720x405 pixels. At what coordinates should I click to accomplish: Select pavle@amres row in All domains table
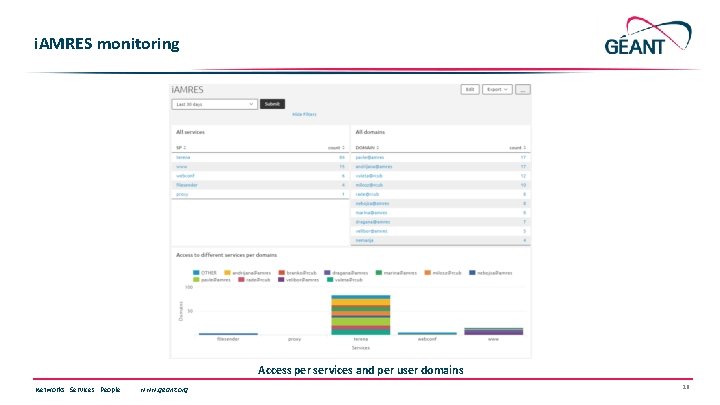point(441,158)
